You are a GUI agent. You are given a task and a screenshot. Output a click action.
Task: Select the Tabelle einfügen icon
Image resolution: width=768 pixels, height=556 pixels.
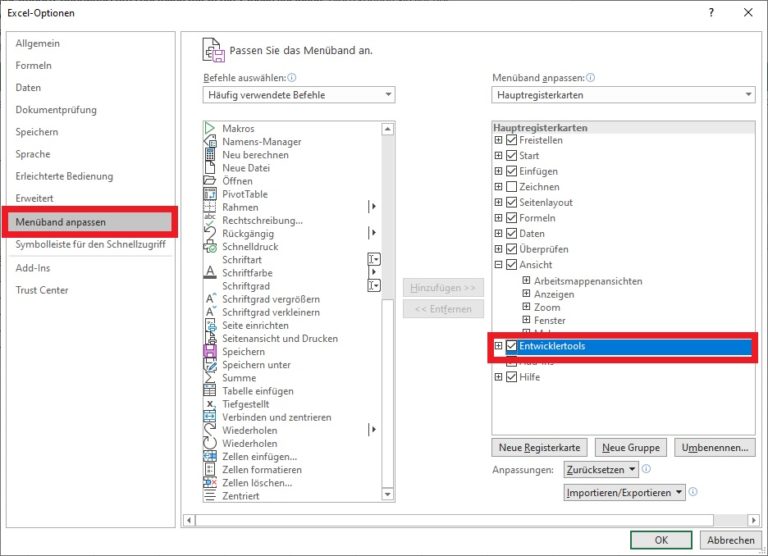[210, 390]
